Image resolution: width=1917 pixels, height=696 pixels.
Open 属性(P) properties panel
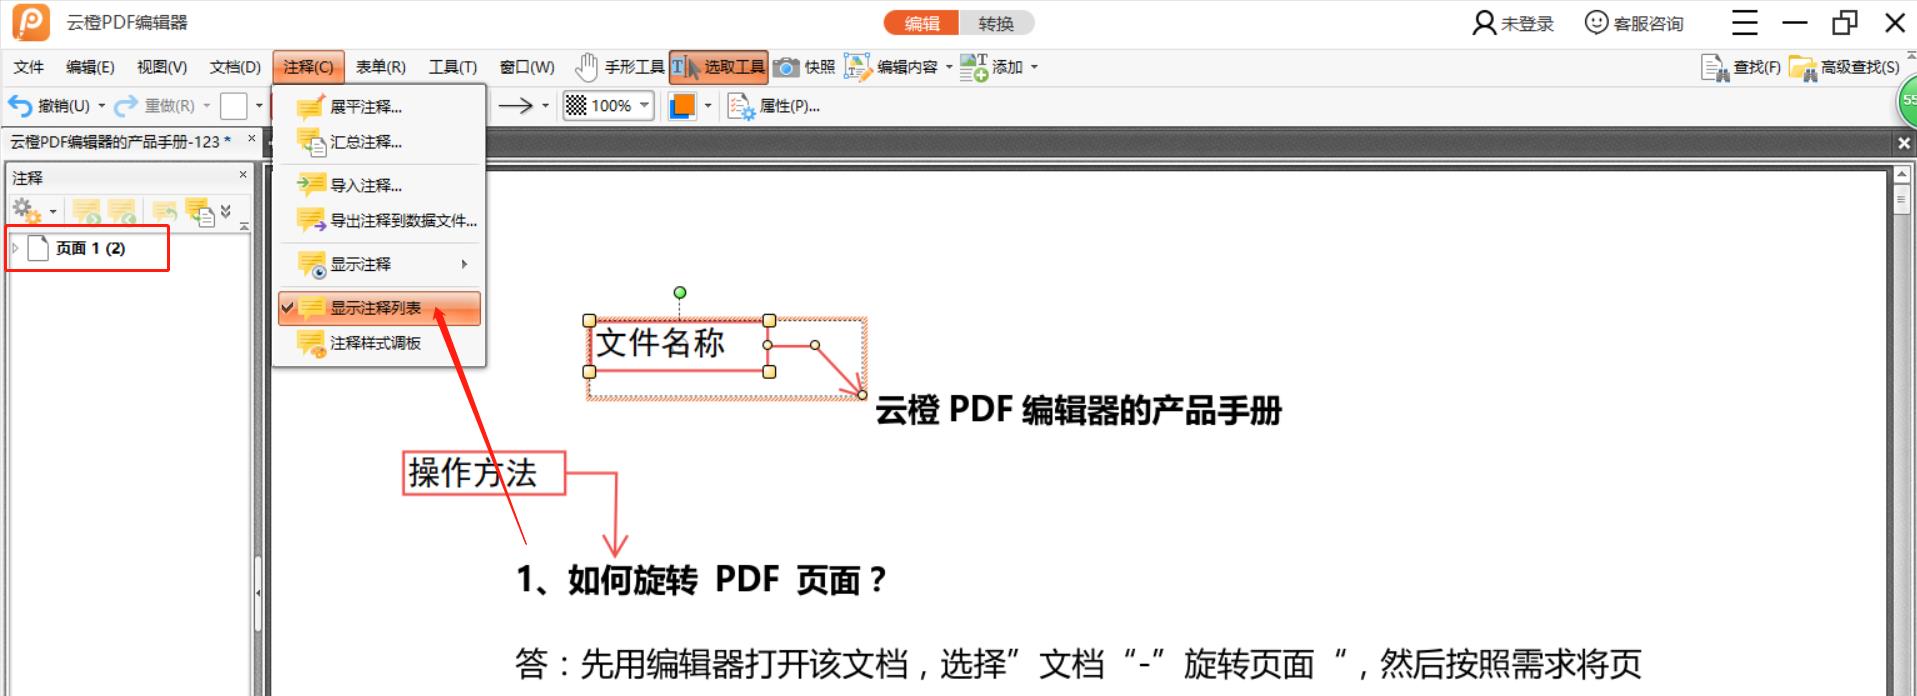(x=774, y=105)
